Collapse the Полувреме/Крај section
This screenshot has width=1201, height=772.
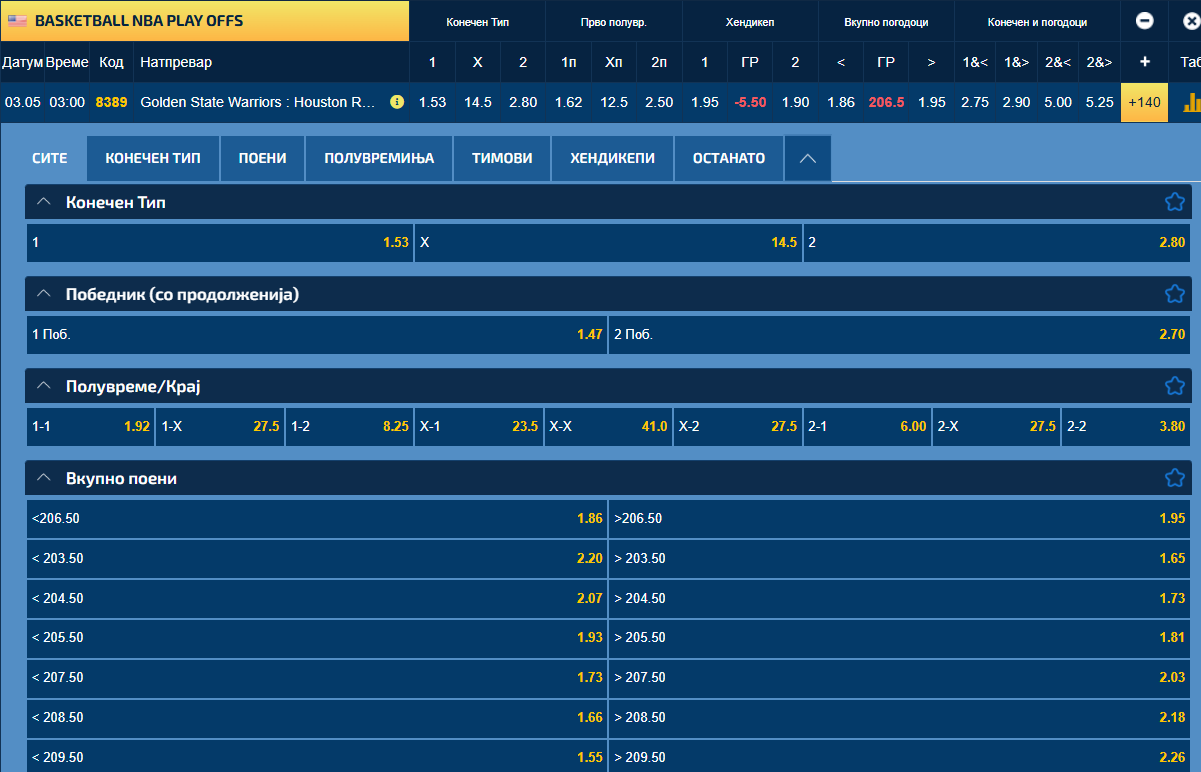tap(43, 386)
